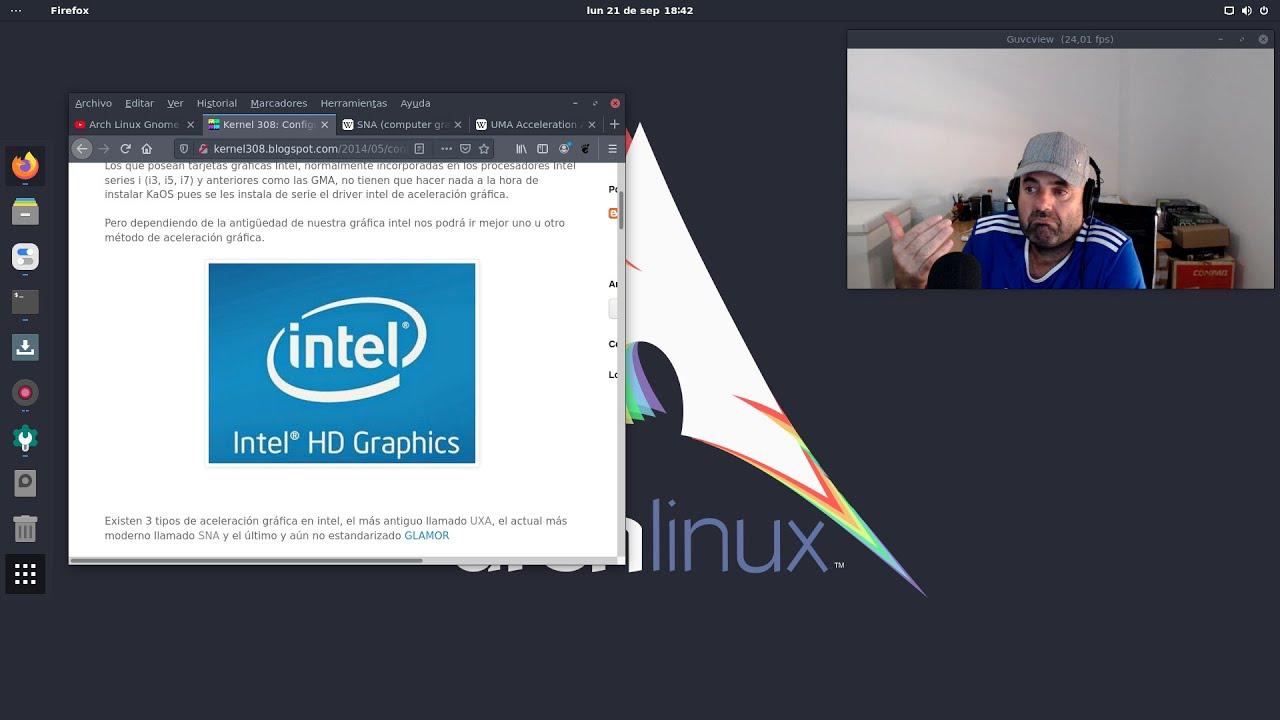The image size is (1280, 720).
Task: Open the Herramientas menu
Action: (353, 103)
